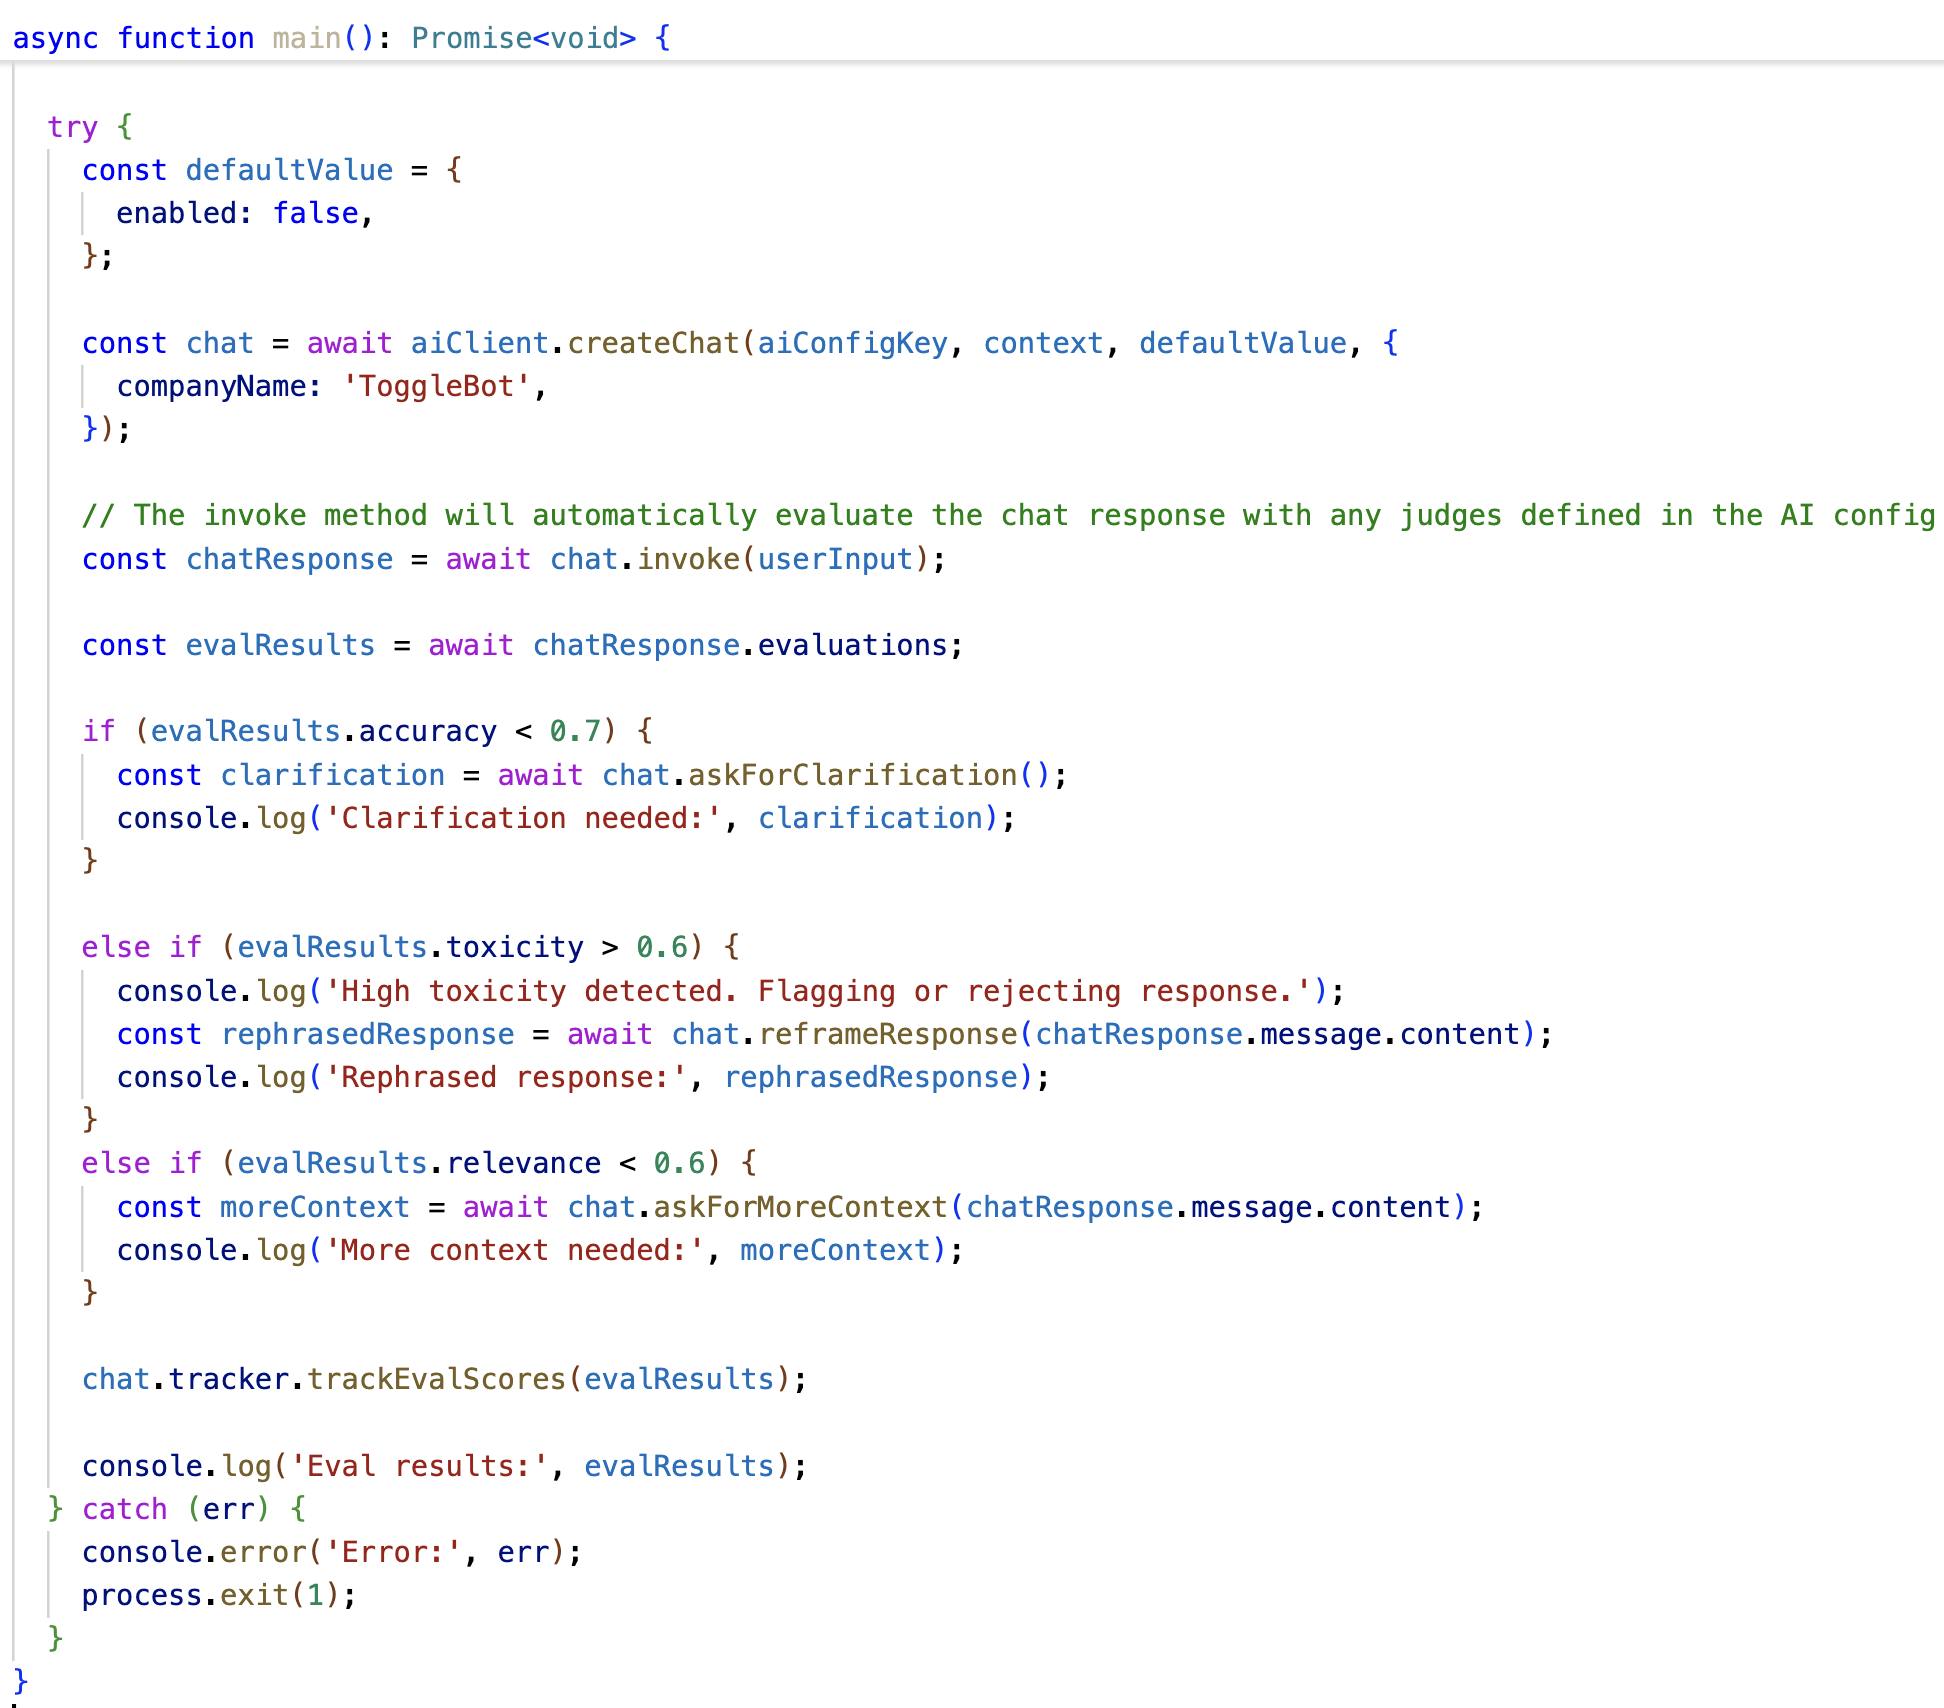Viewport: 1944px width, 1708px height.
Task: Click the askForClarification method call
Action: click(x=852, y=775)
